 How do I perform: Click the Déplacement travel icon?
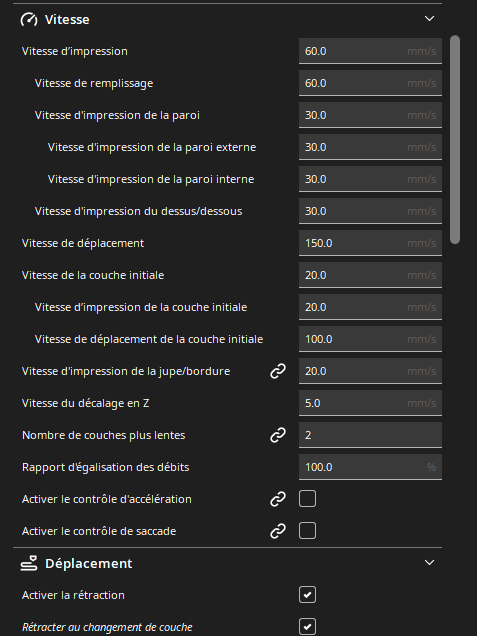coord(29,563)
